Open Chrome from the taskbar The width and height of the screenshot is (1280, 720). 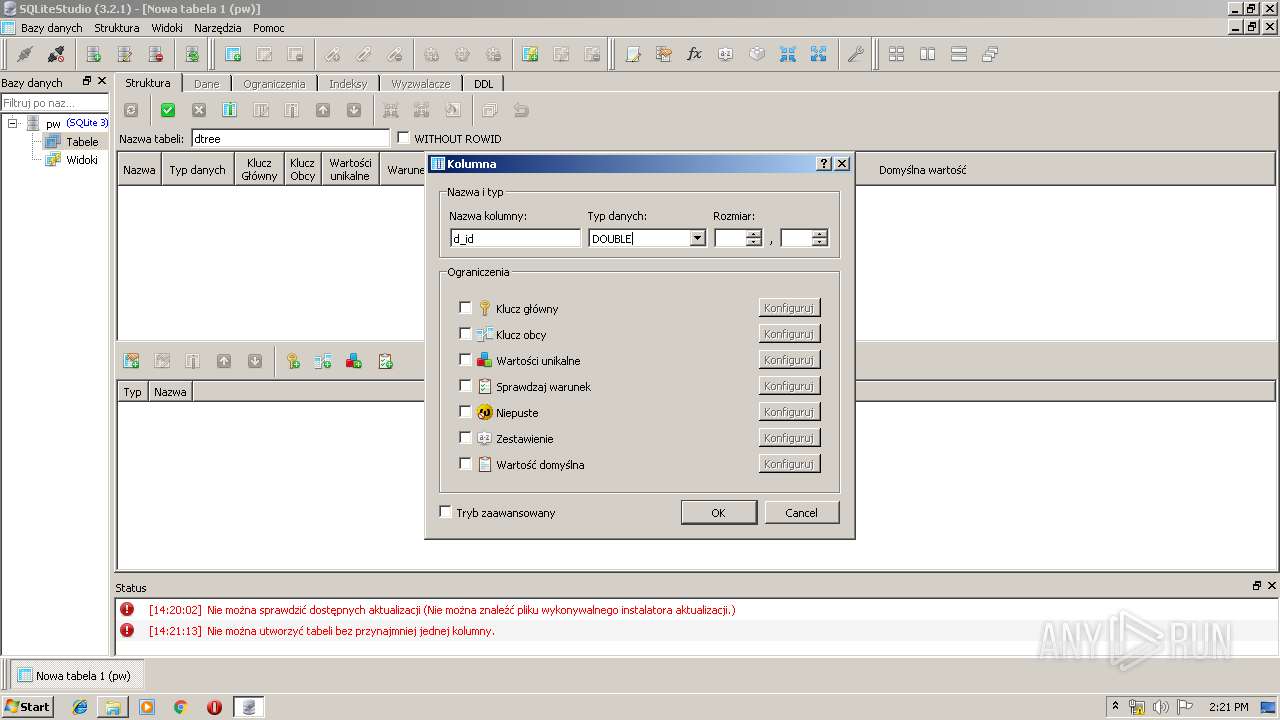pos(181,707)
